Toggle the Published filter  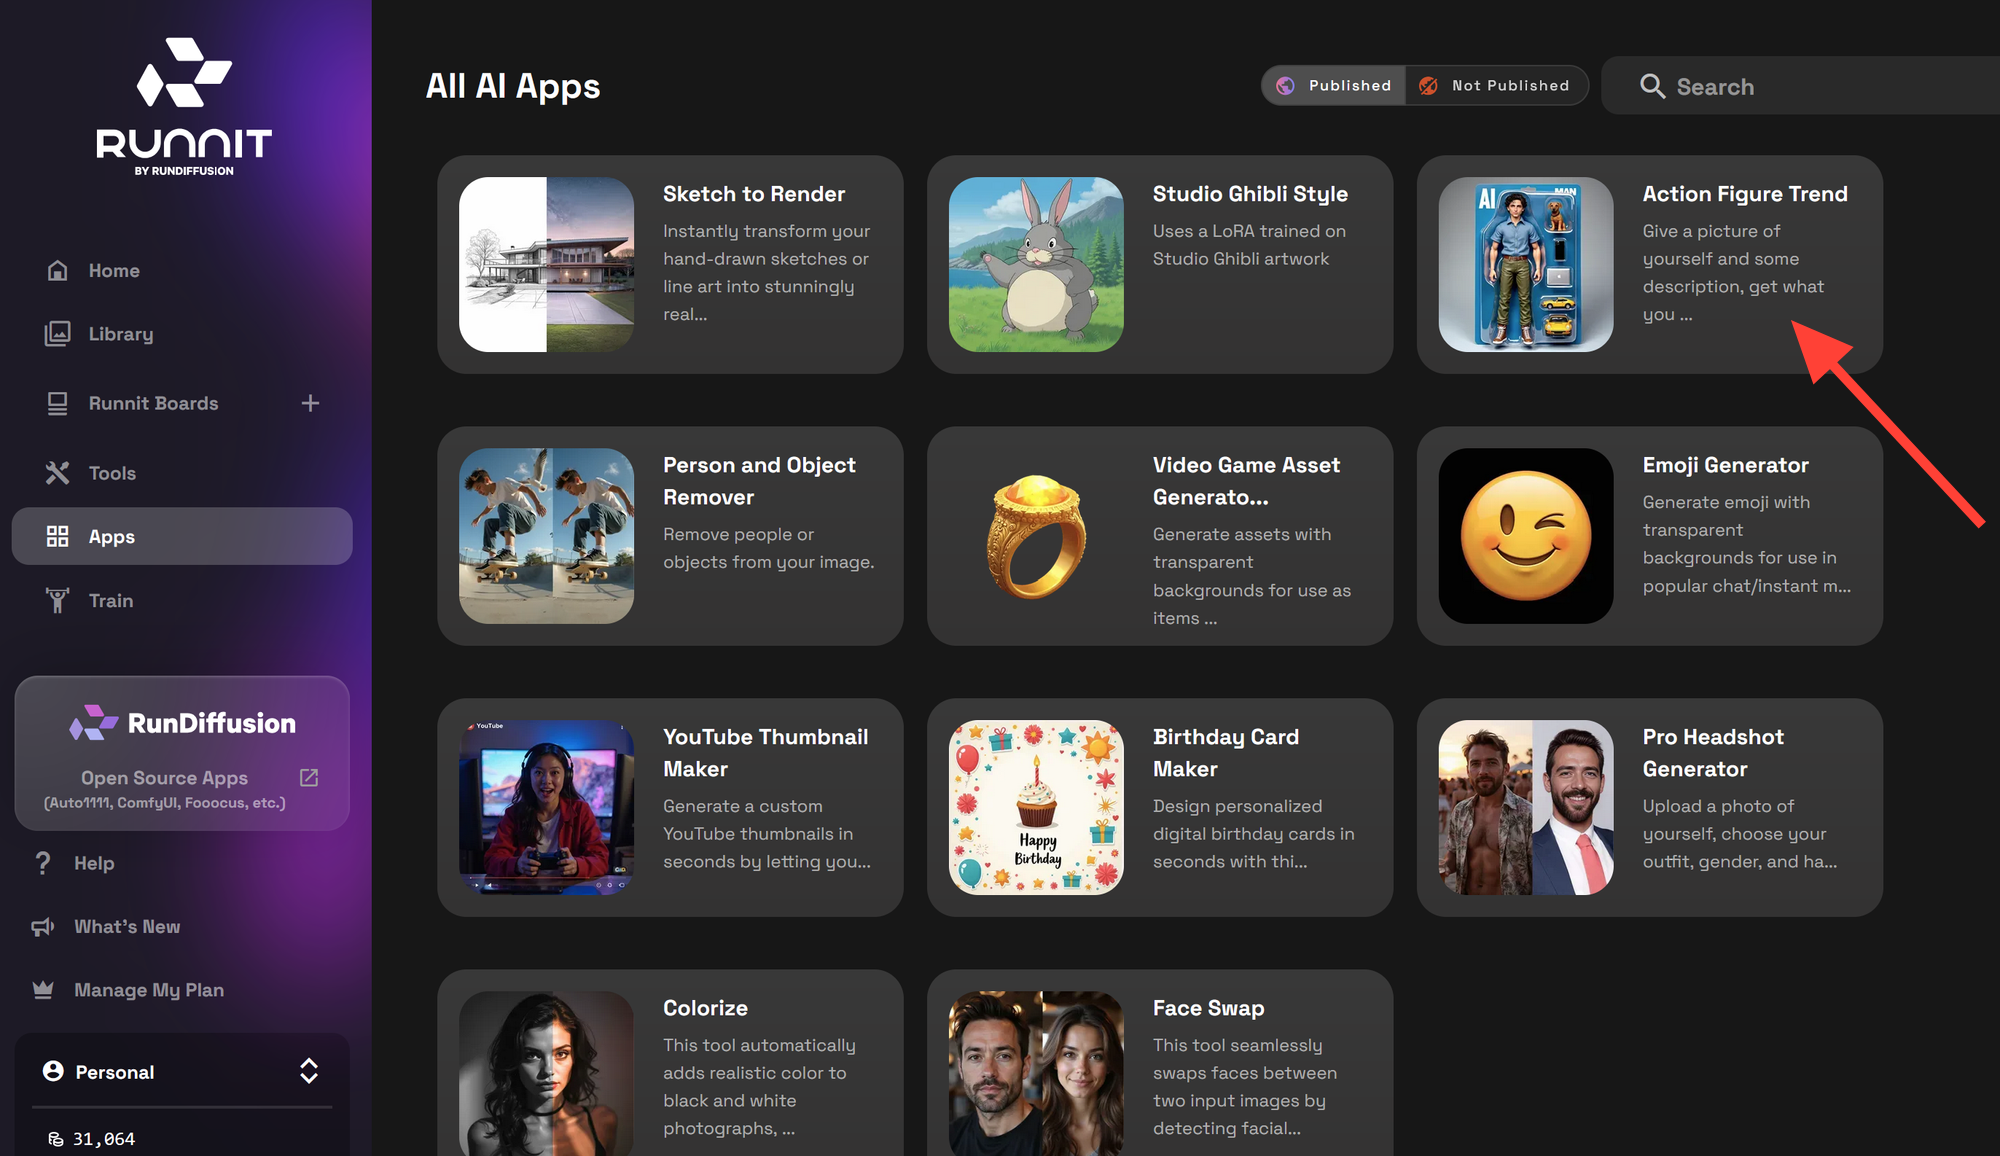click(x=1334, y=86)
